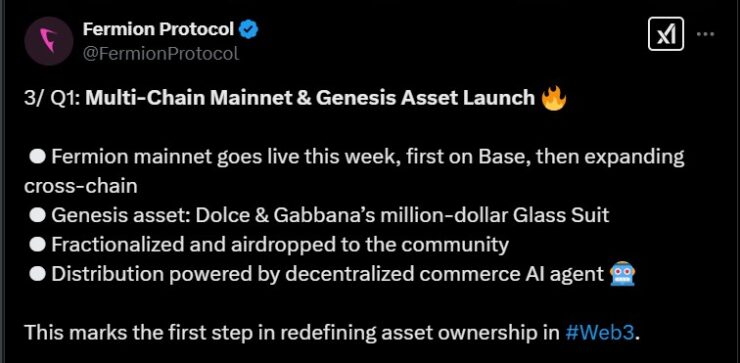Viewport: 740px width, 363px height.
Task: Follow the #Web3 hashtag link
Action: tap(599, 332)
